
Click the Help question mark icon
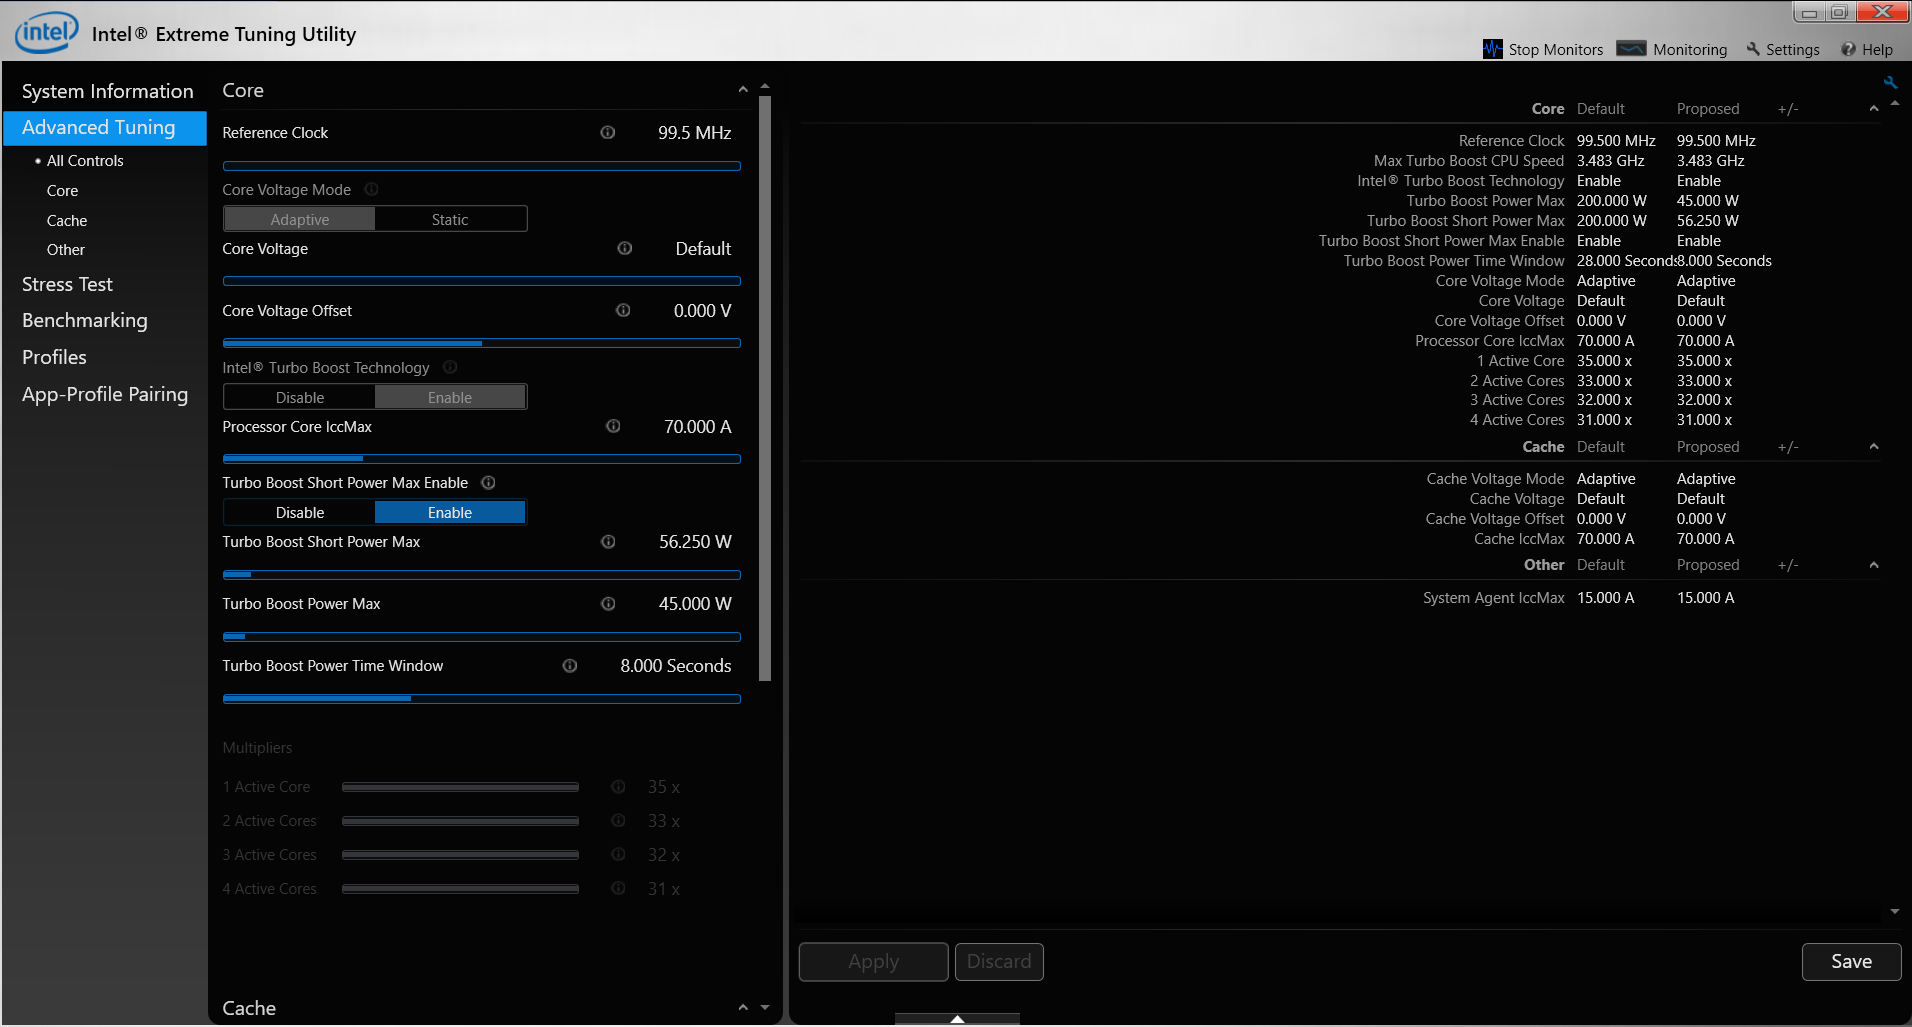tap(1848, 49)
